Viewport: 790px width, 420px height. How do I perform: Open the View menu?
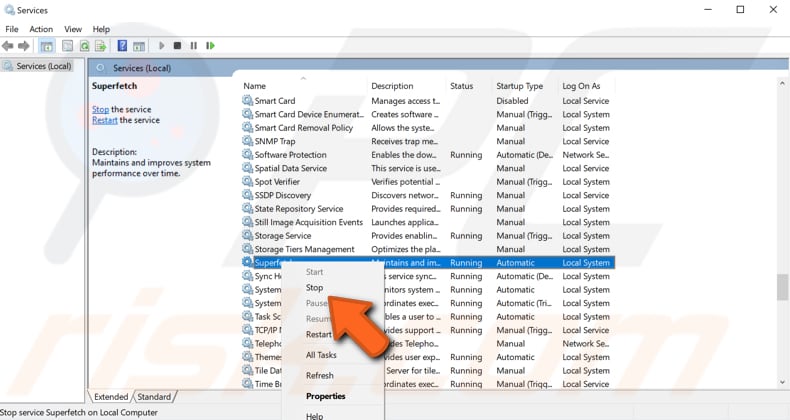point(73,29)
